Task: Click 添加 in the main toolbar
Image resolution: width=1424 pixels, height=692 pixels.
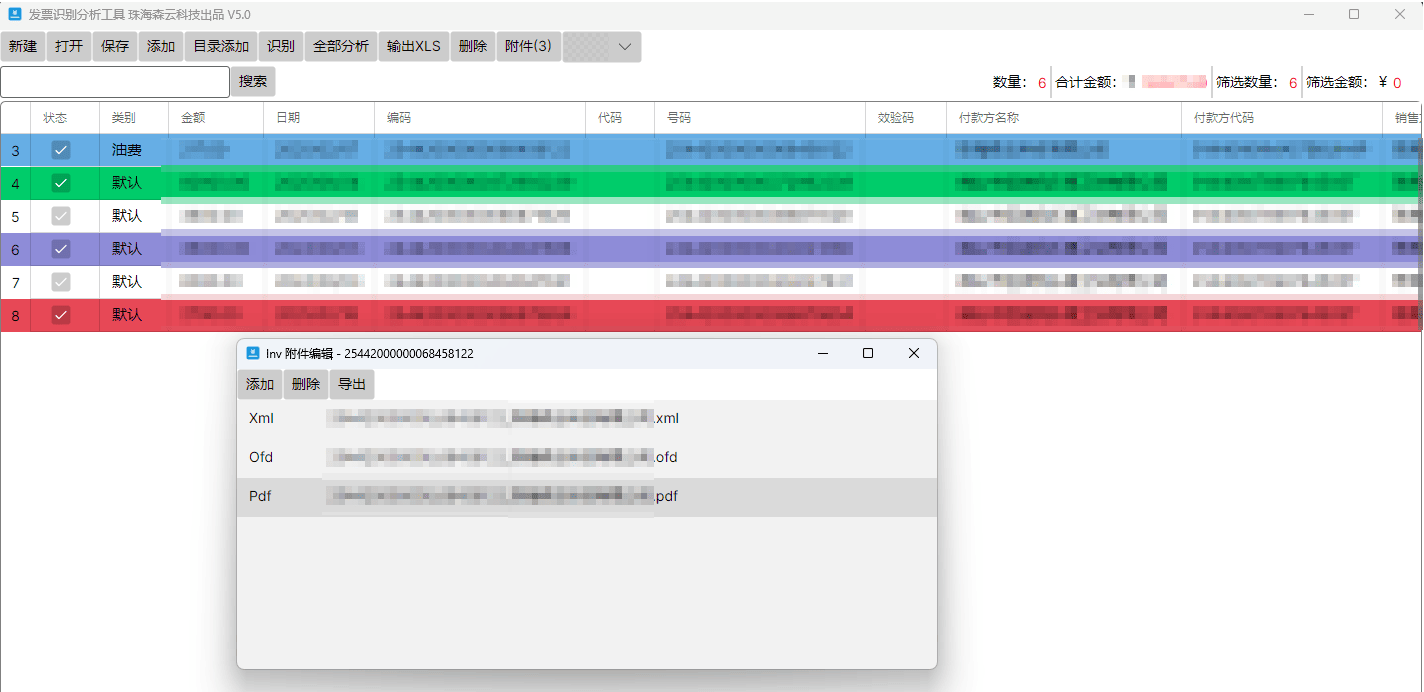Action: (161, 47)
